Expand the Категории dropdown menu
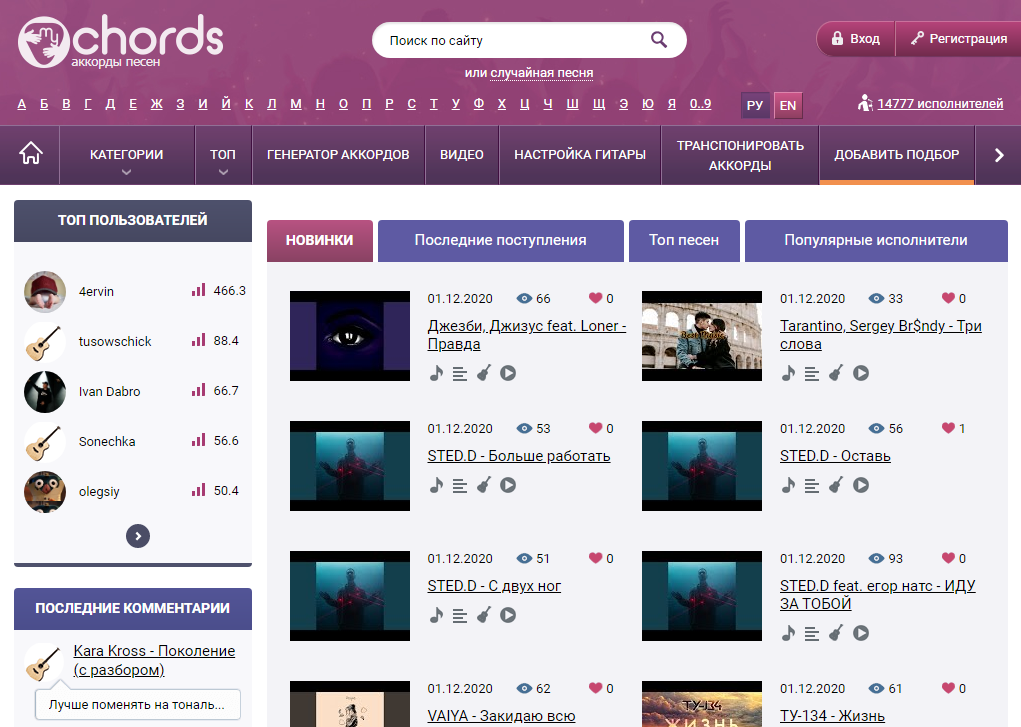 126,156
